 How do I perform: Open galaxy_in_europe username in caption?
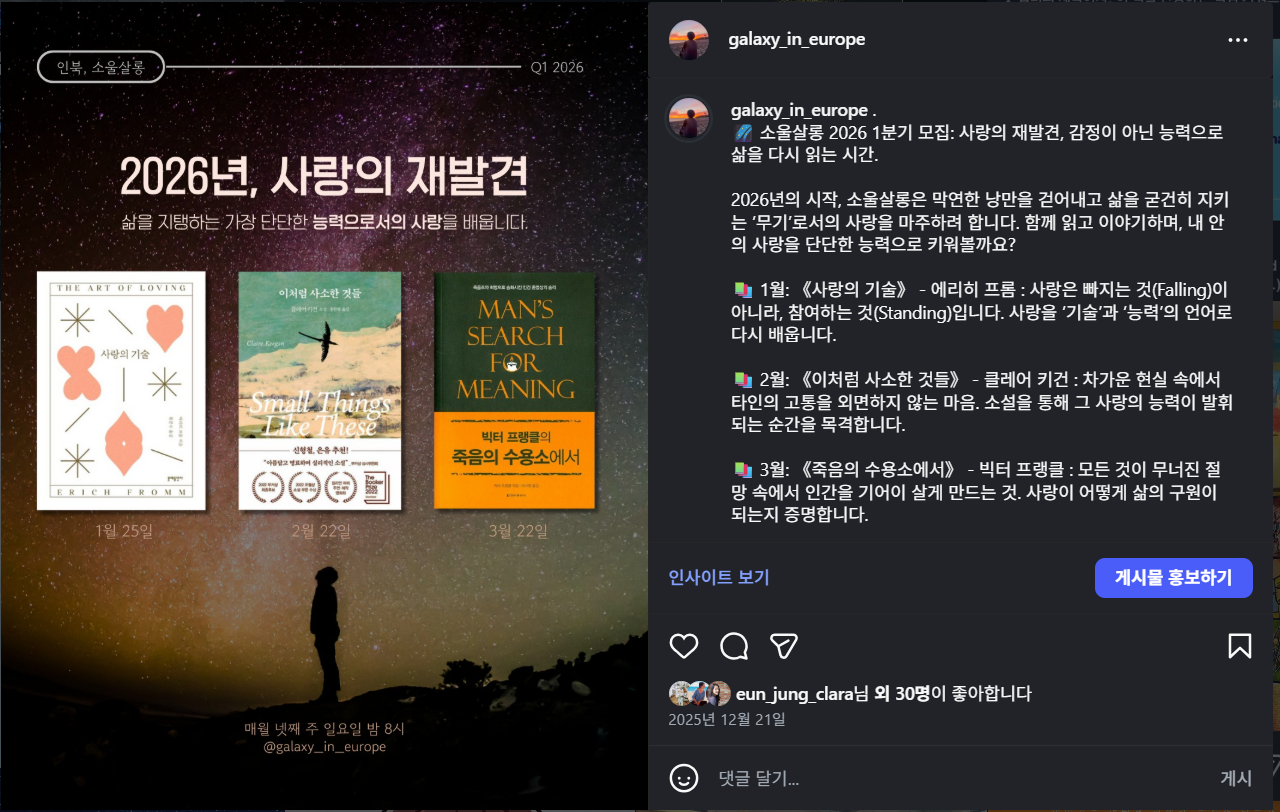click(799, 110)
